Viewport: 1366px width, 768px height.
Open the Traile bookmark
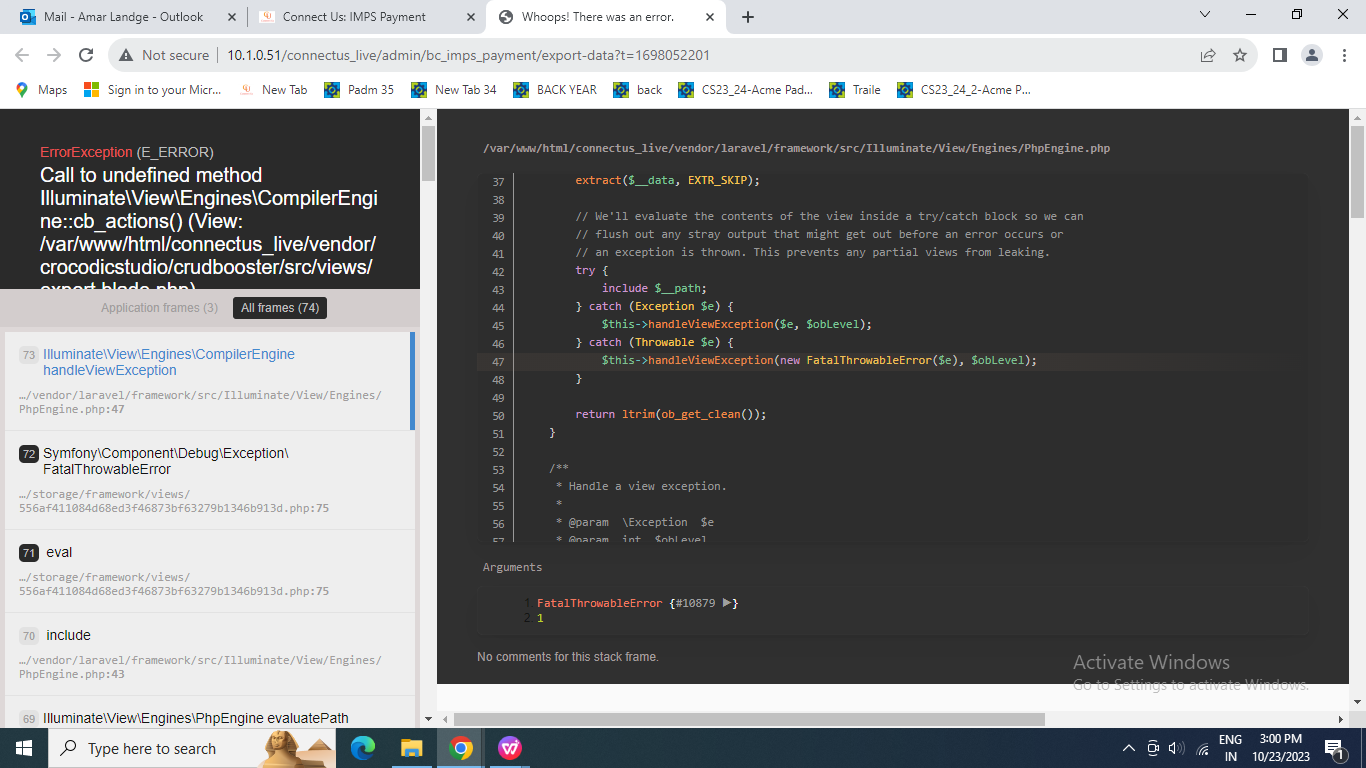(855, 89)
